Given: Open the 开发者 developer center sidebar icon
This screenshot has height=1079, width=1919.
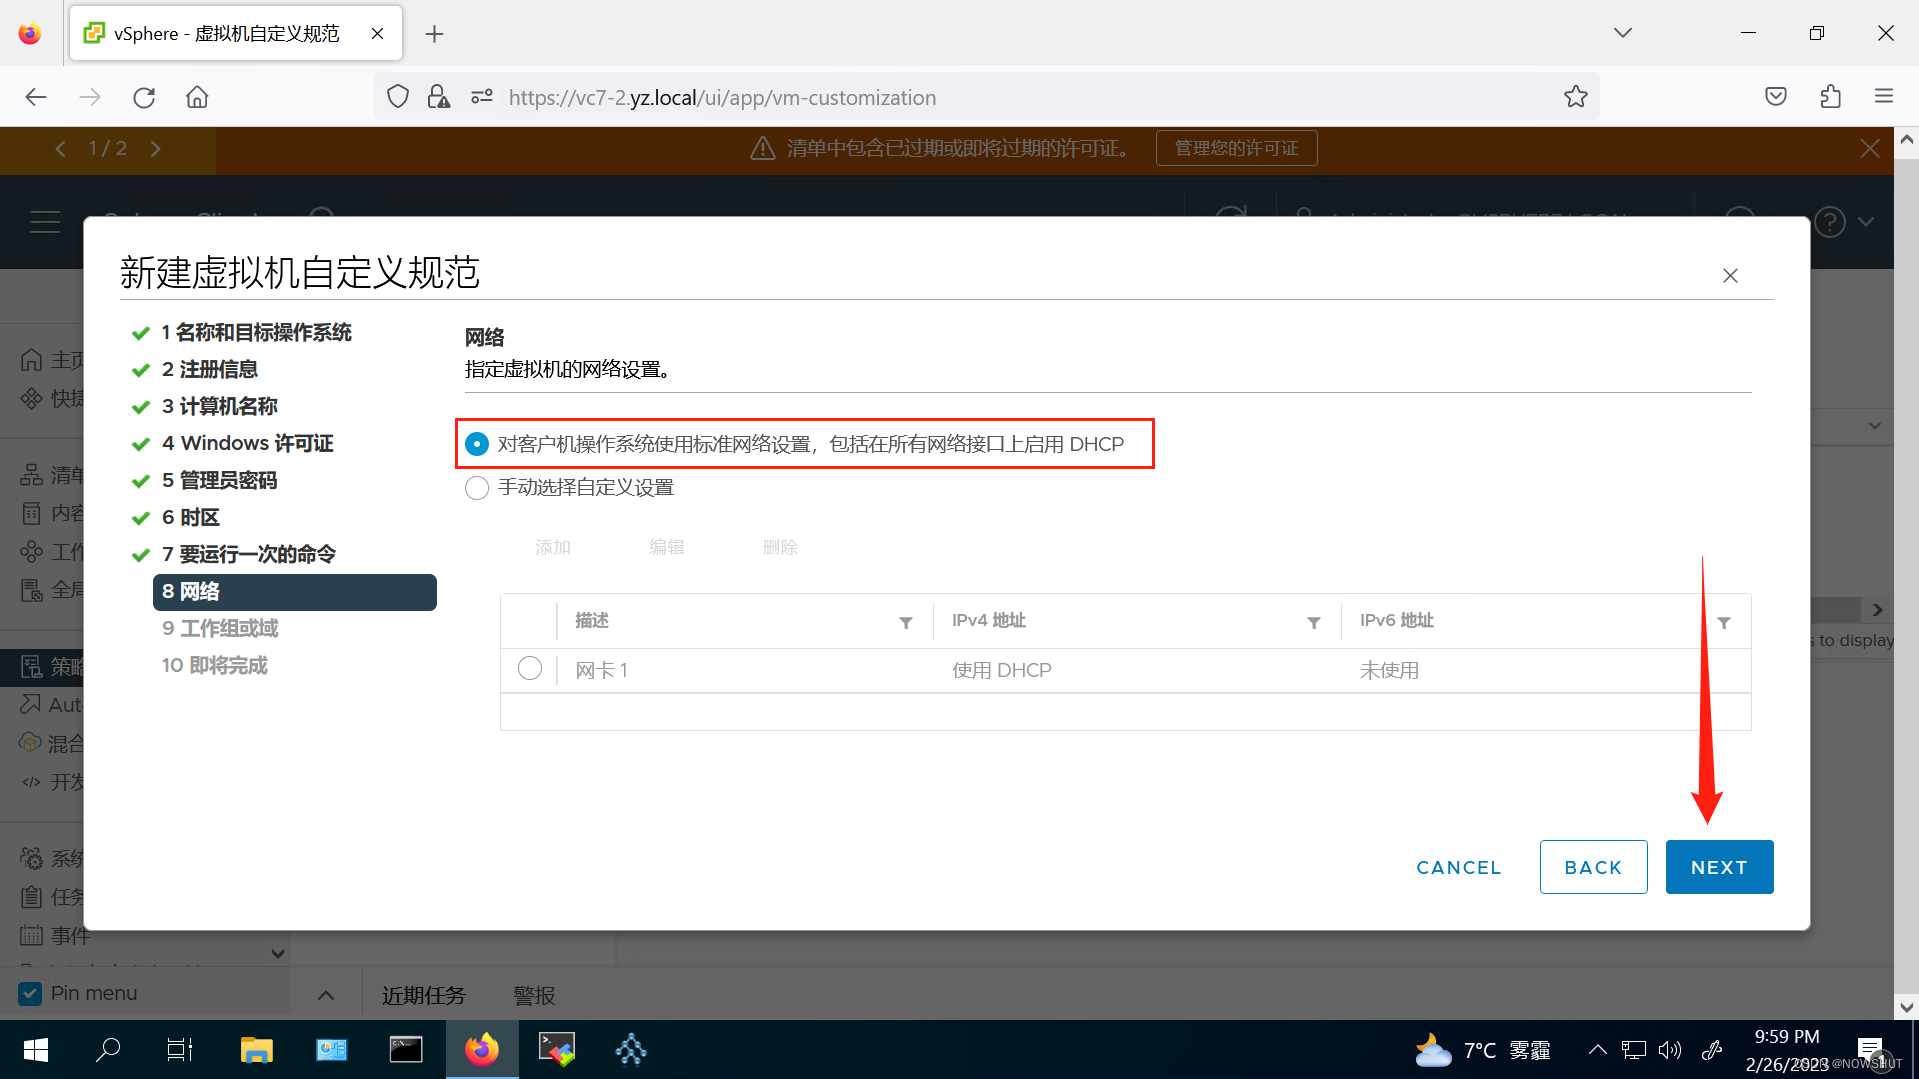Looking at the screenshot, I should pyautogui.click(x=30, y=781).
